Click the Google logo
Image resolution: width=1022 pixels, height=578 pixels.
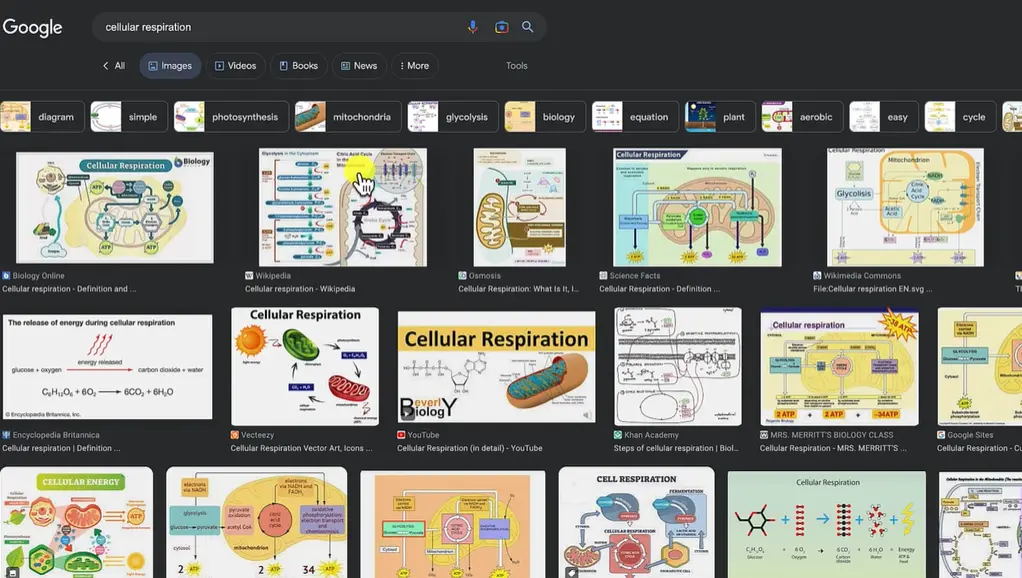click(33, 28)
